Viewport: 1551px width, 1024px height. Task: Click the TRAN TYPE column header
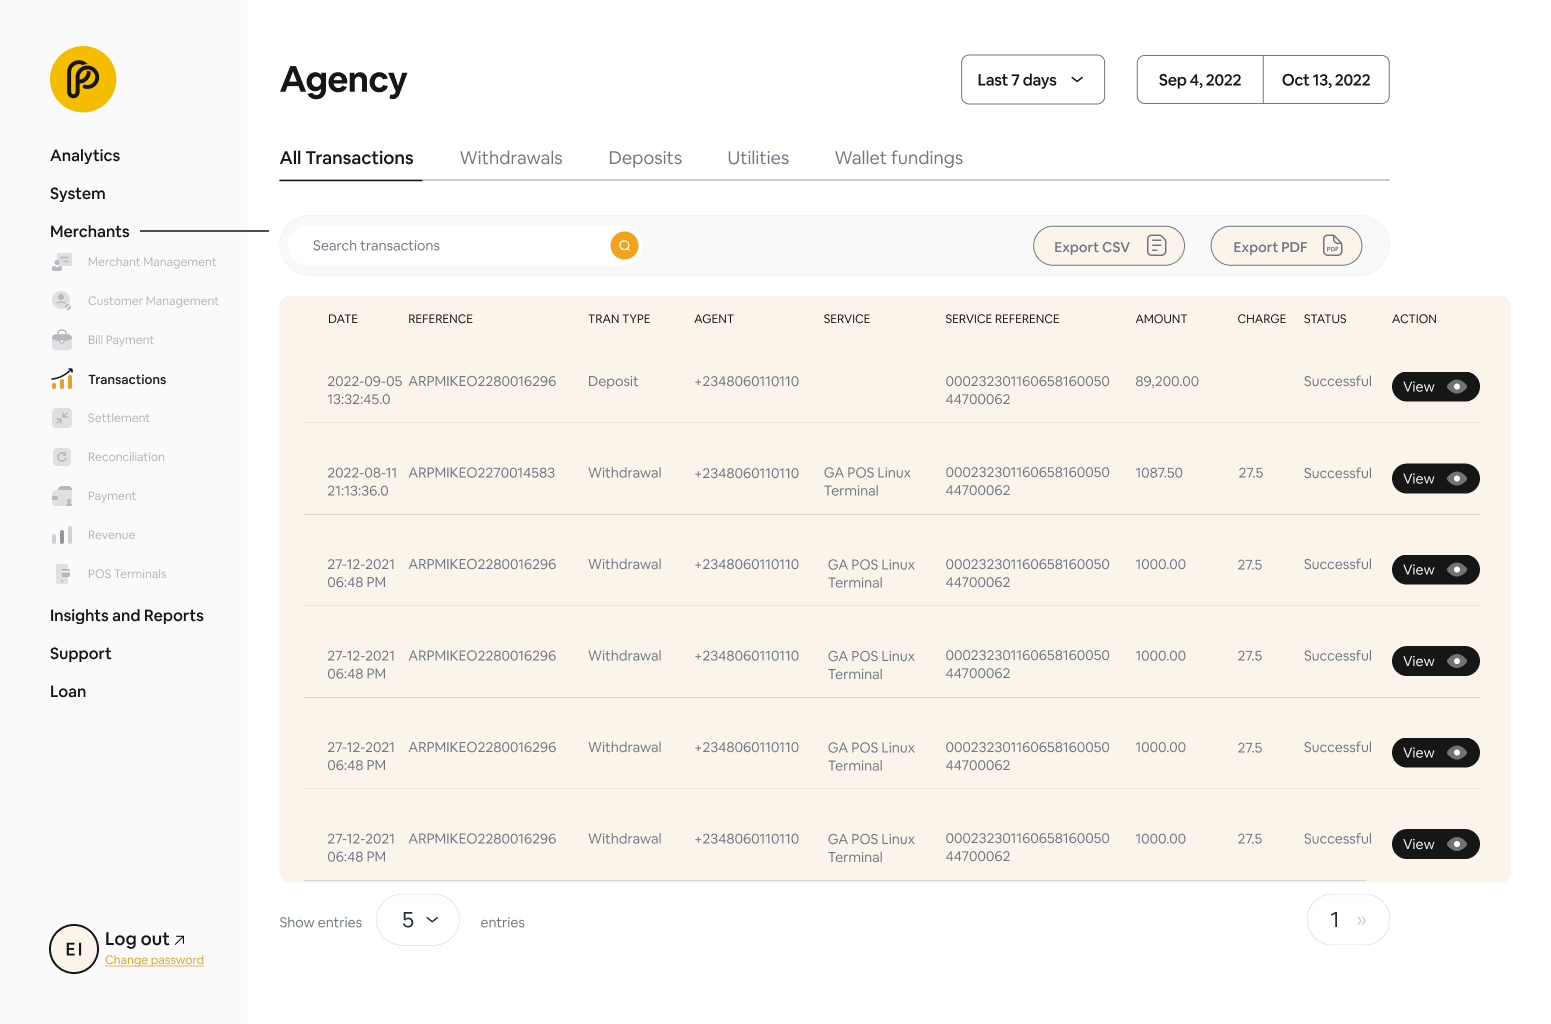pos(619,319)
